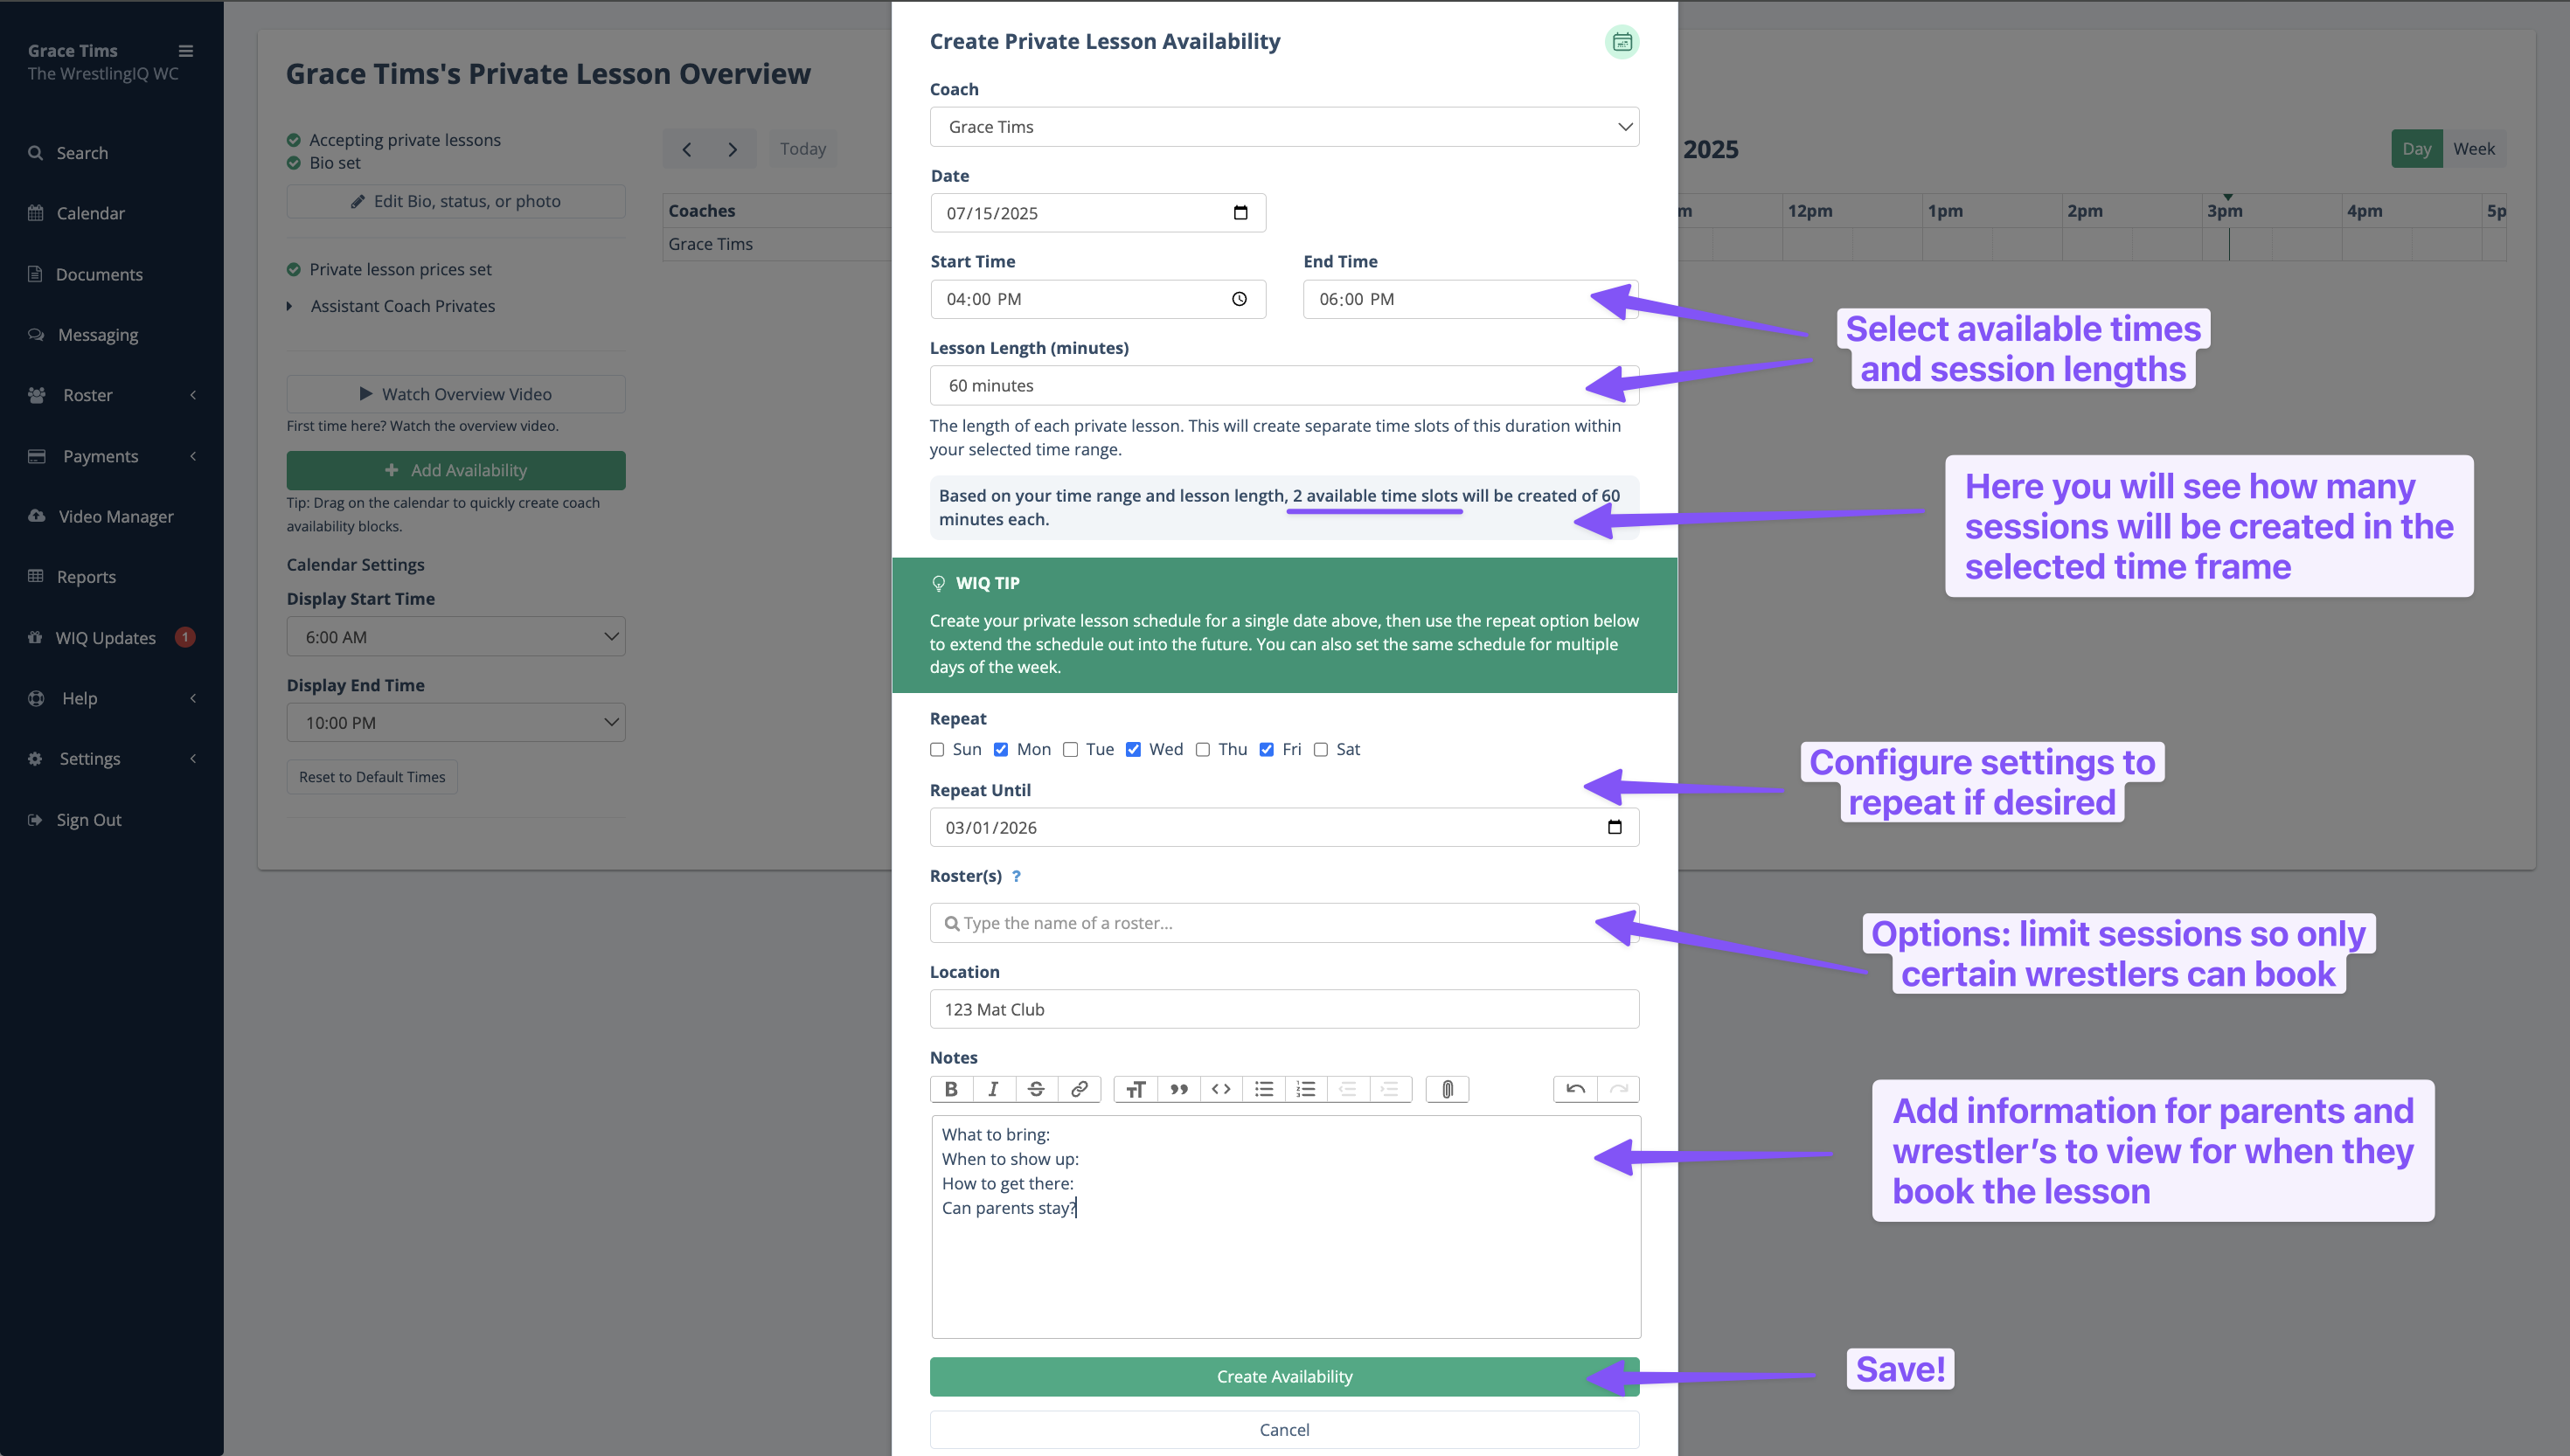Screen dimensions: 2570x1456
Task: Open the Display End Time dropdown
Action: [x=456, y=722]
